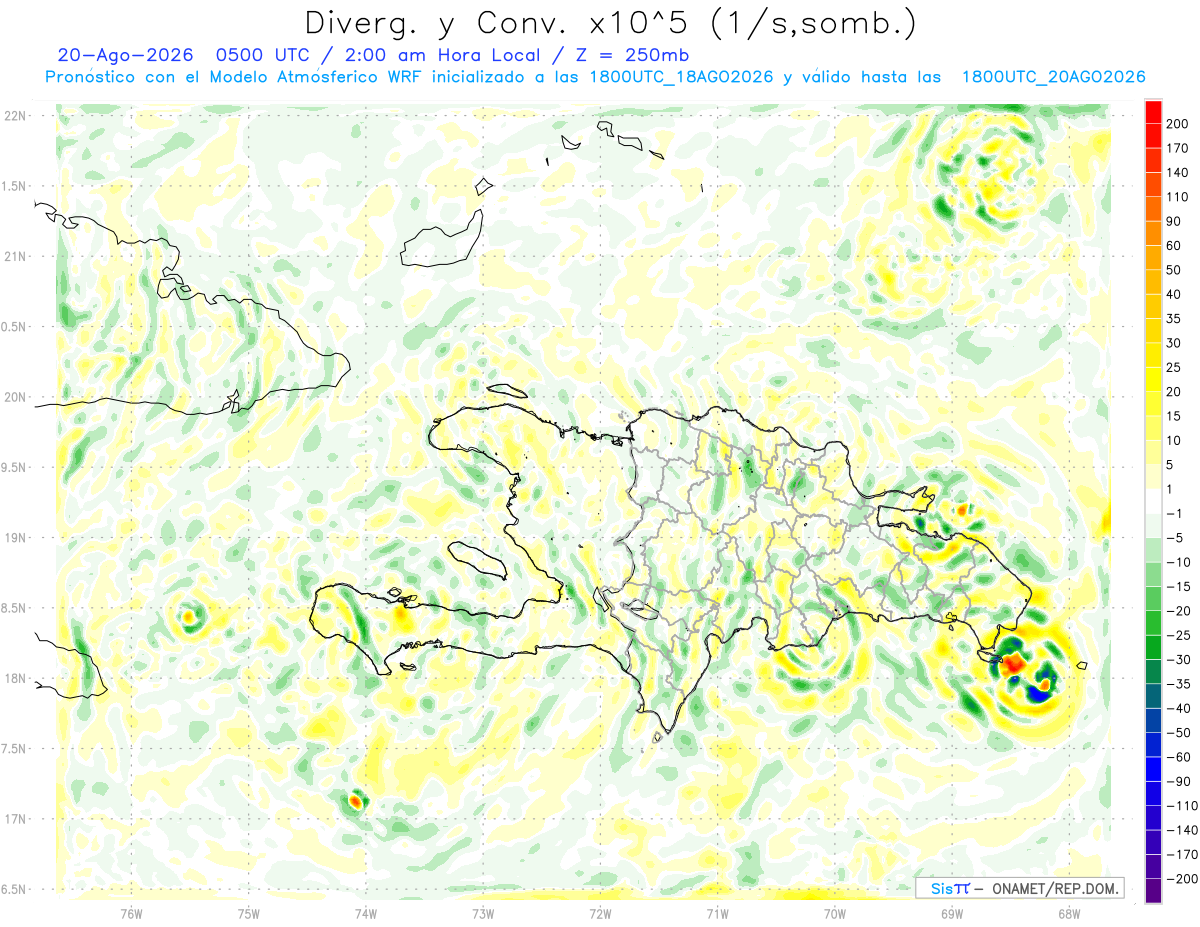Click the positive 25 value on the color scale

click(1175, 368)
